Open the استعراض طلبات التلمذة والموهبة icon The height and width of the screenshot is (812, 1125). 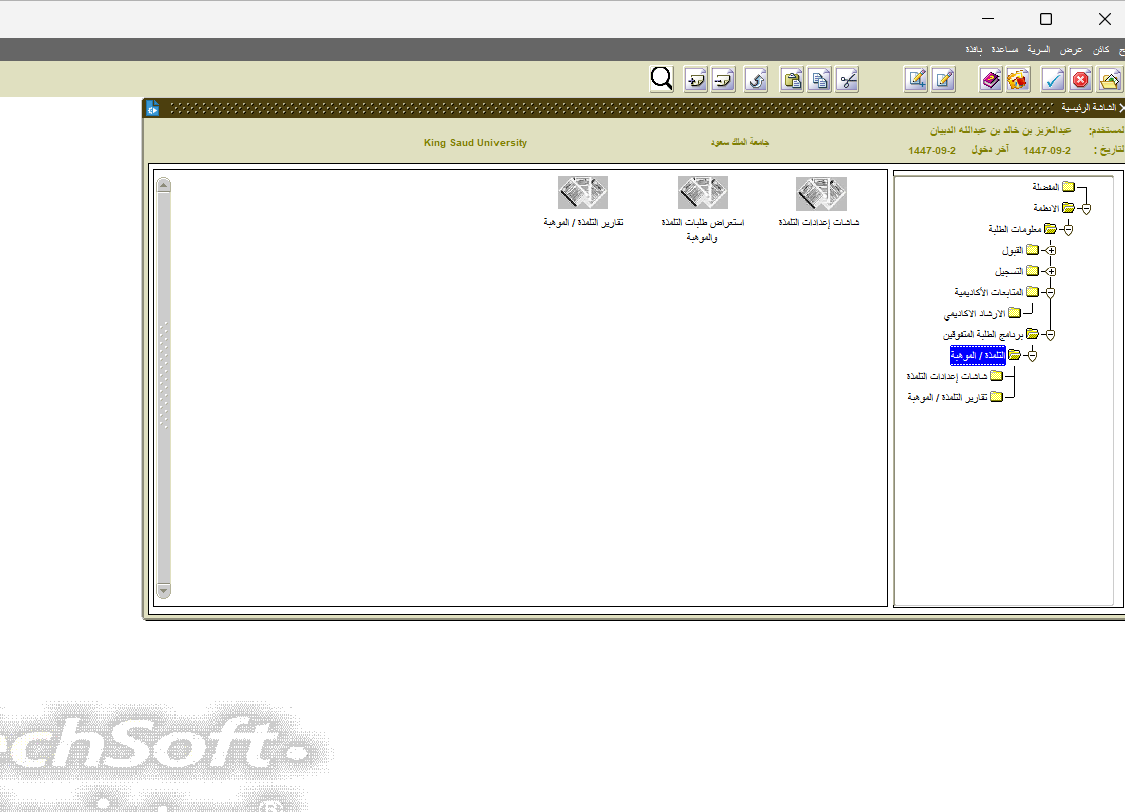(702, 194)
